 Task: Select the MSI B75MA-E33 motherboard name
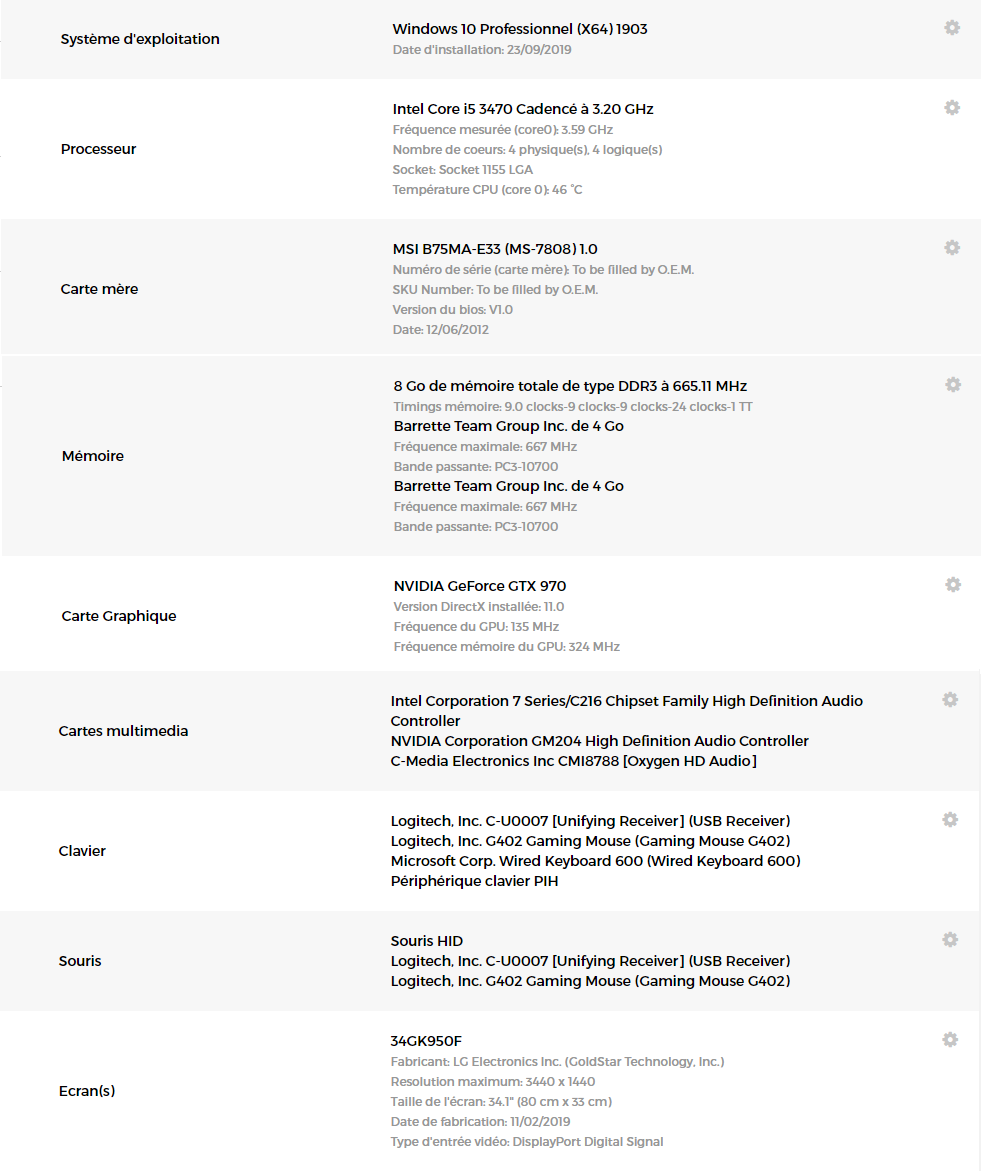pyautogui.click(x=495, y=249)
